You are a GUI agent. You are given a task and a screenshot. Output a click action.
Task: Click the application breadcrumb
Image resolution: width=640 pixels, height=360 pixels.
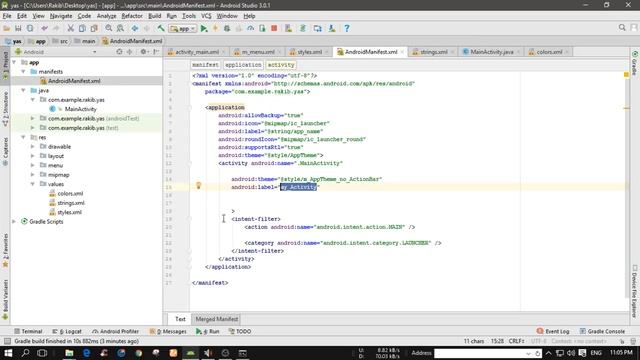pyautogui.click(x=243, y=65)
